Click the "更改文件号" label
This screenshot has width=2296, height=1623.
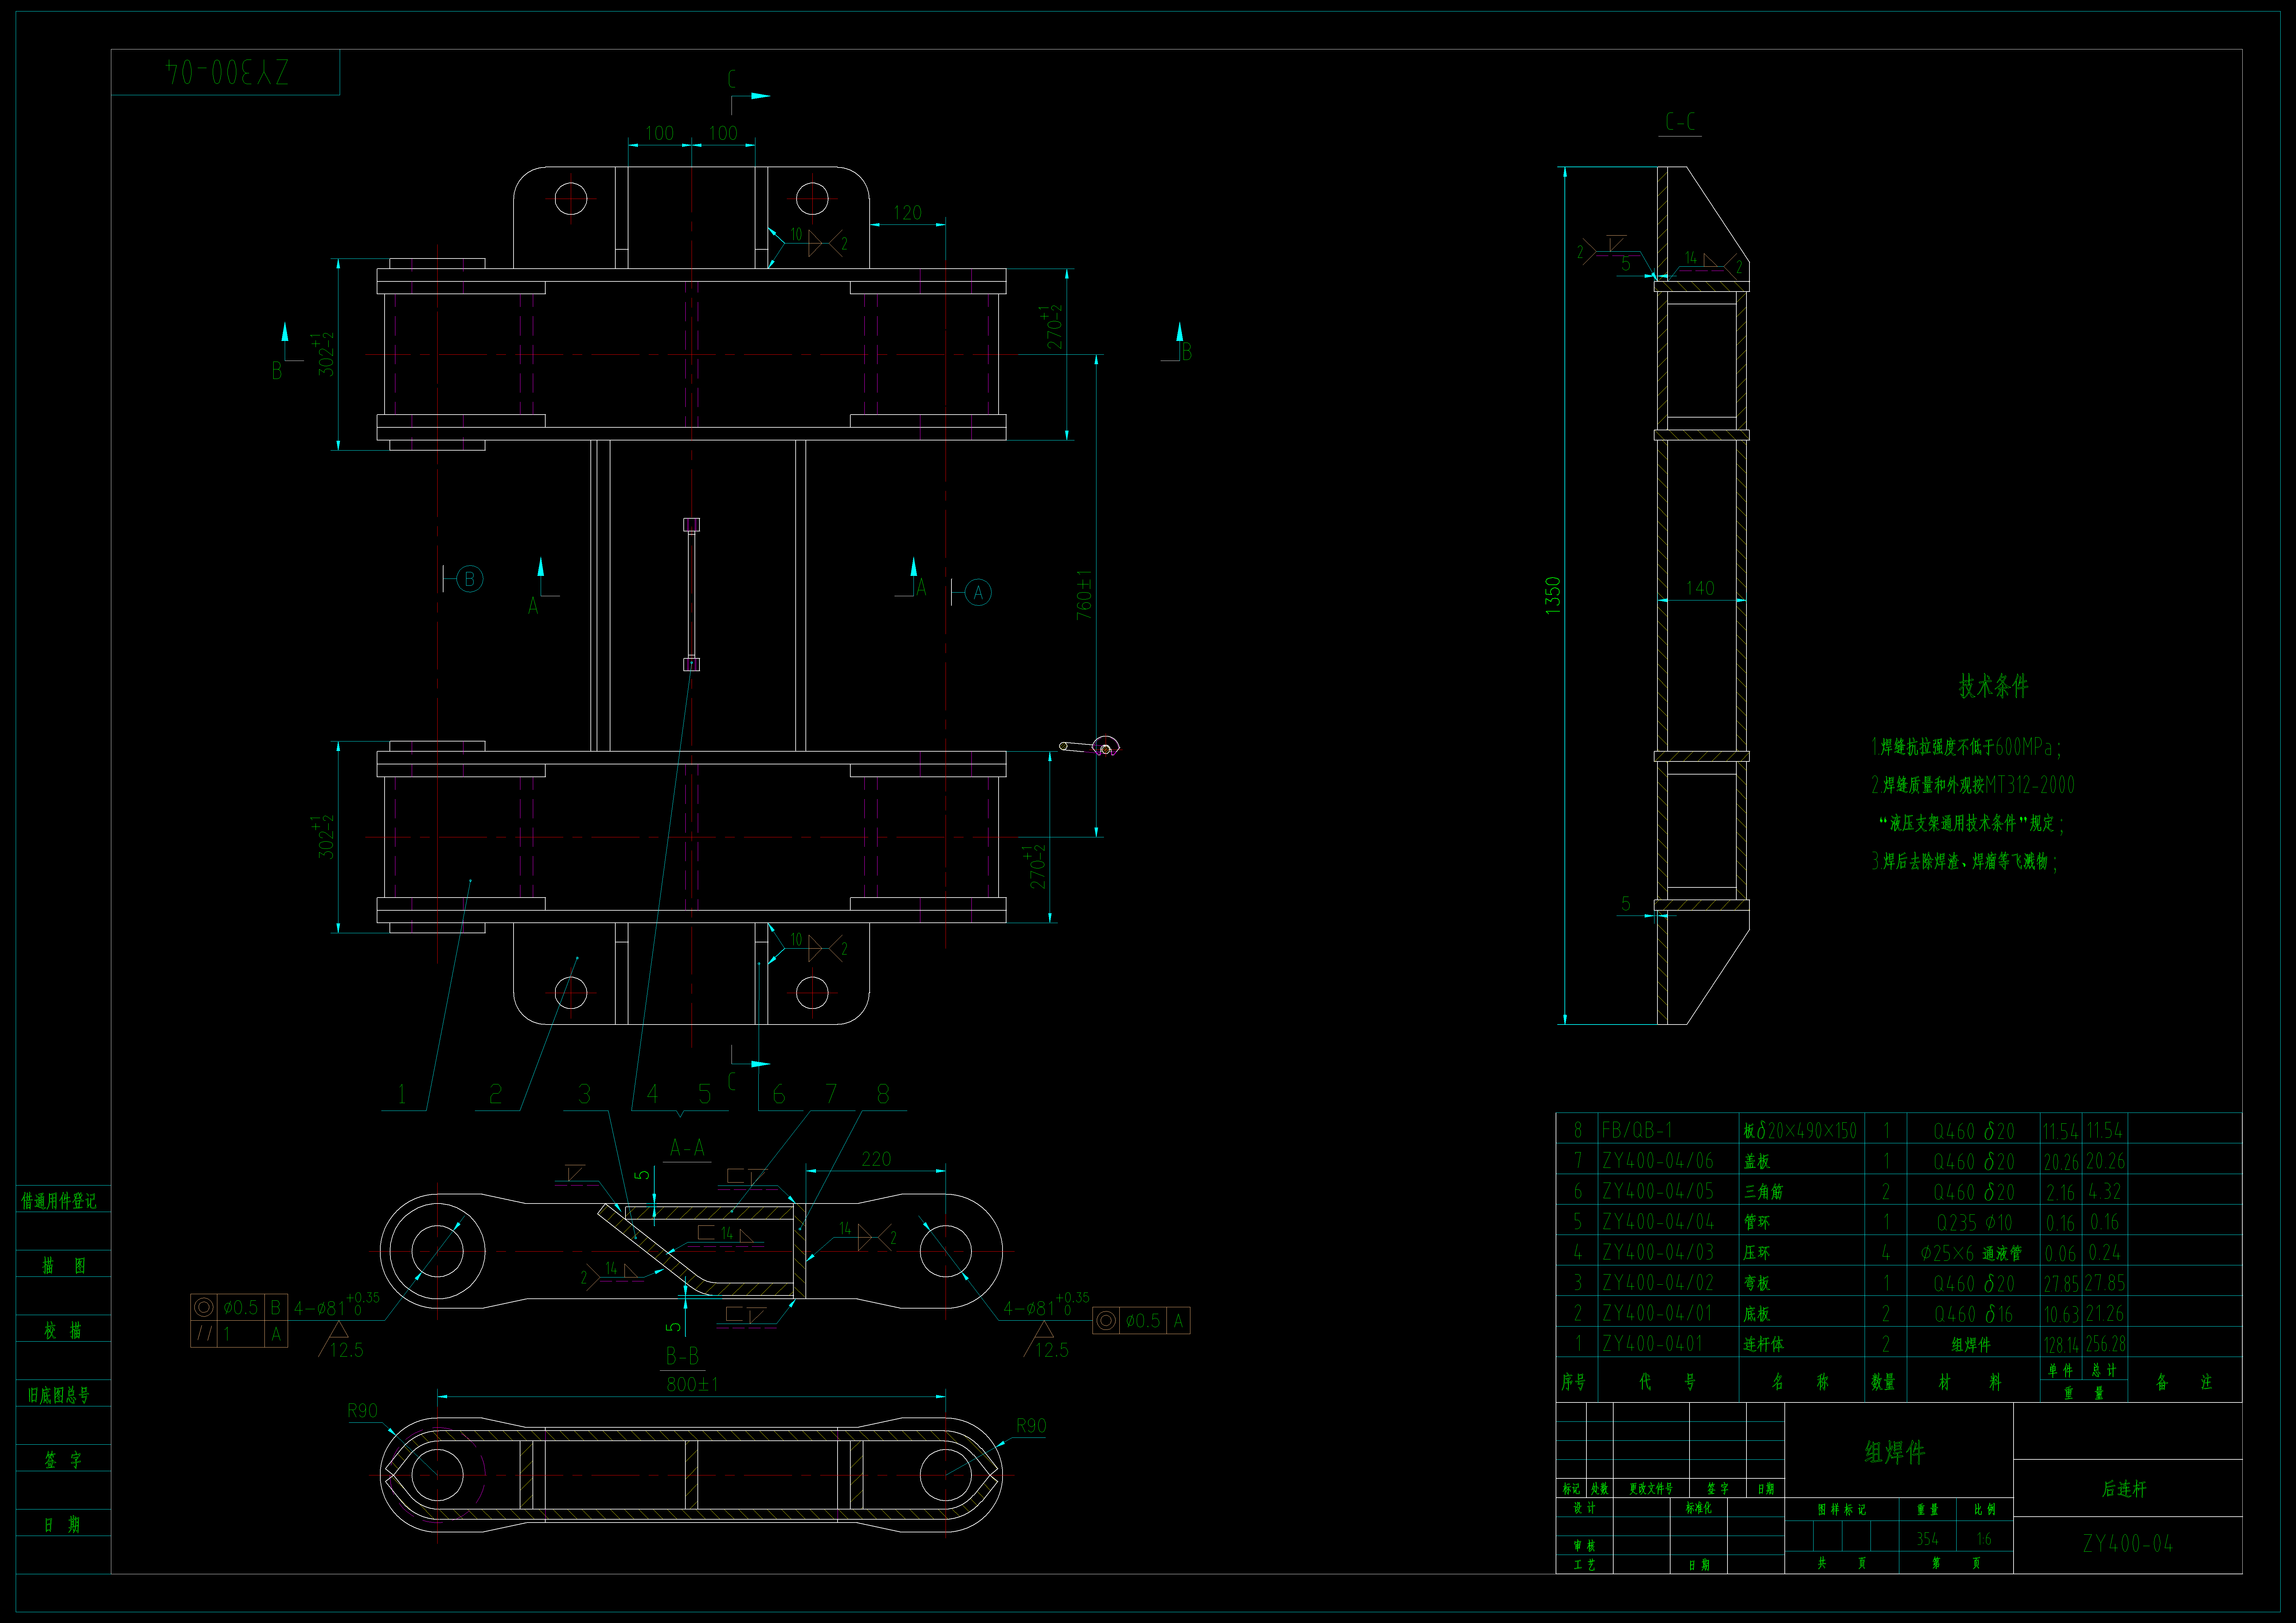1651,1489
